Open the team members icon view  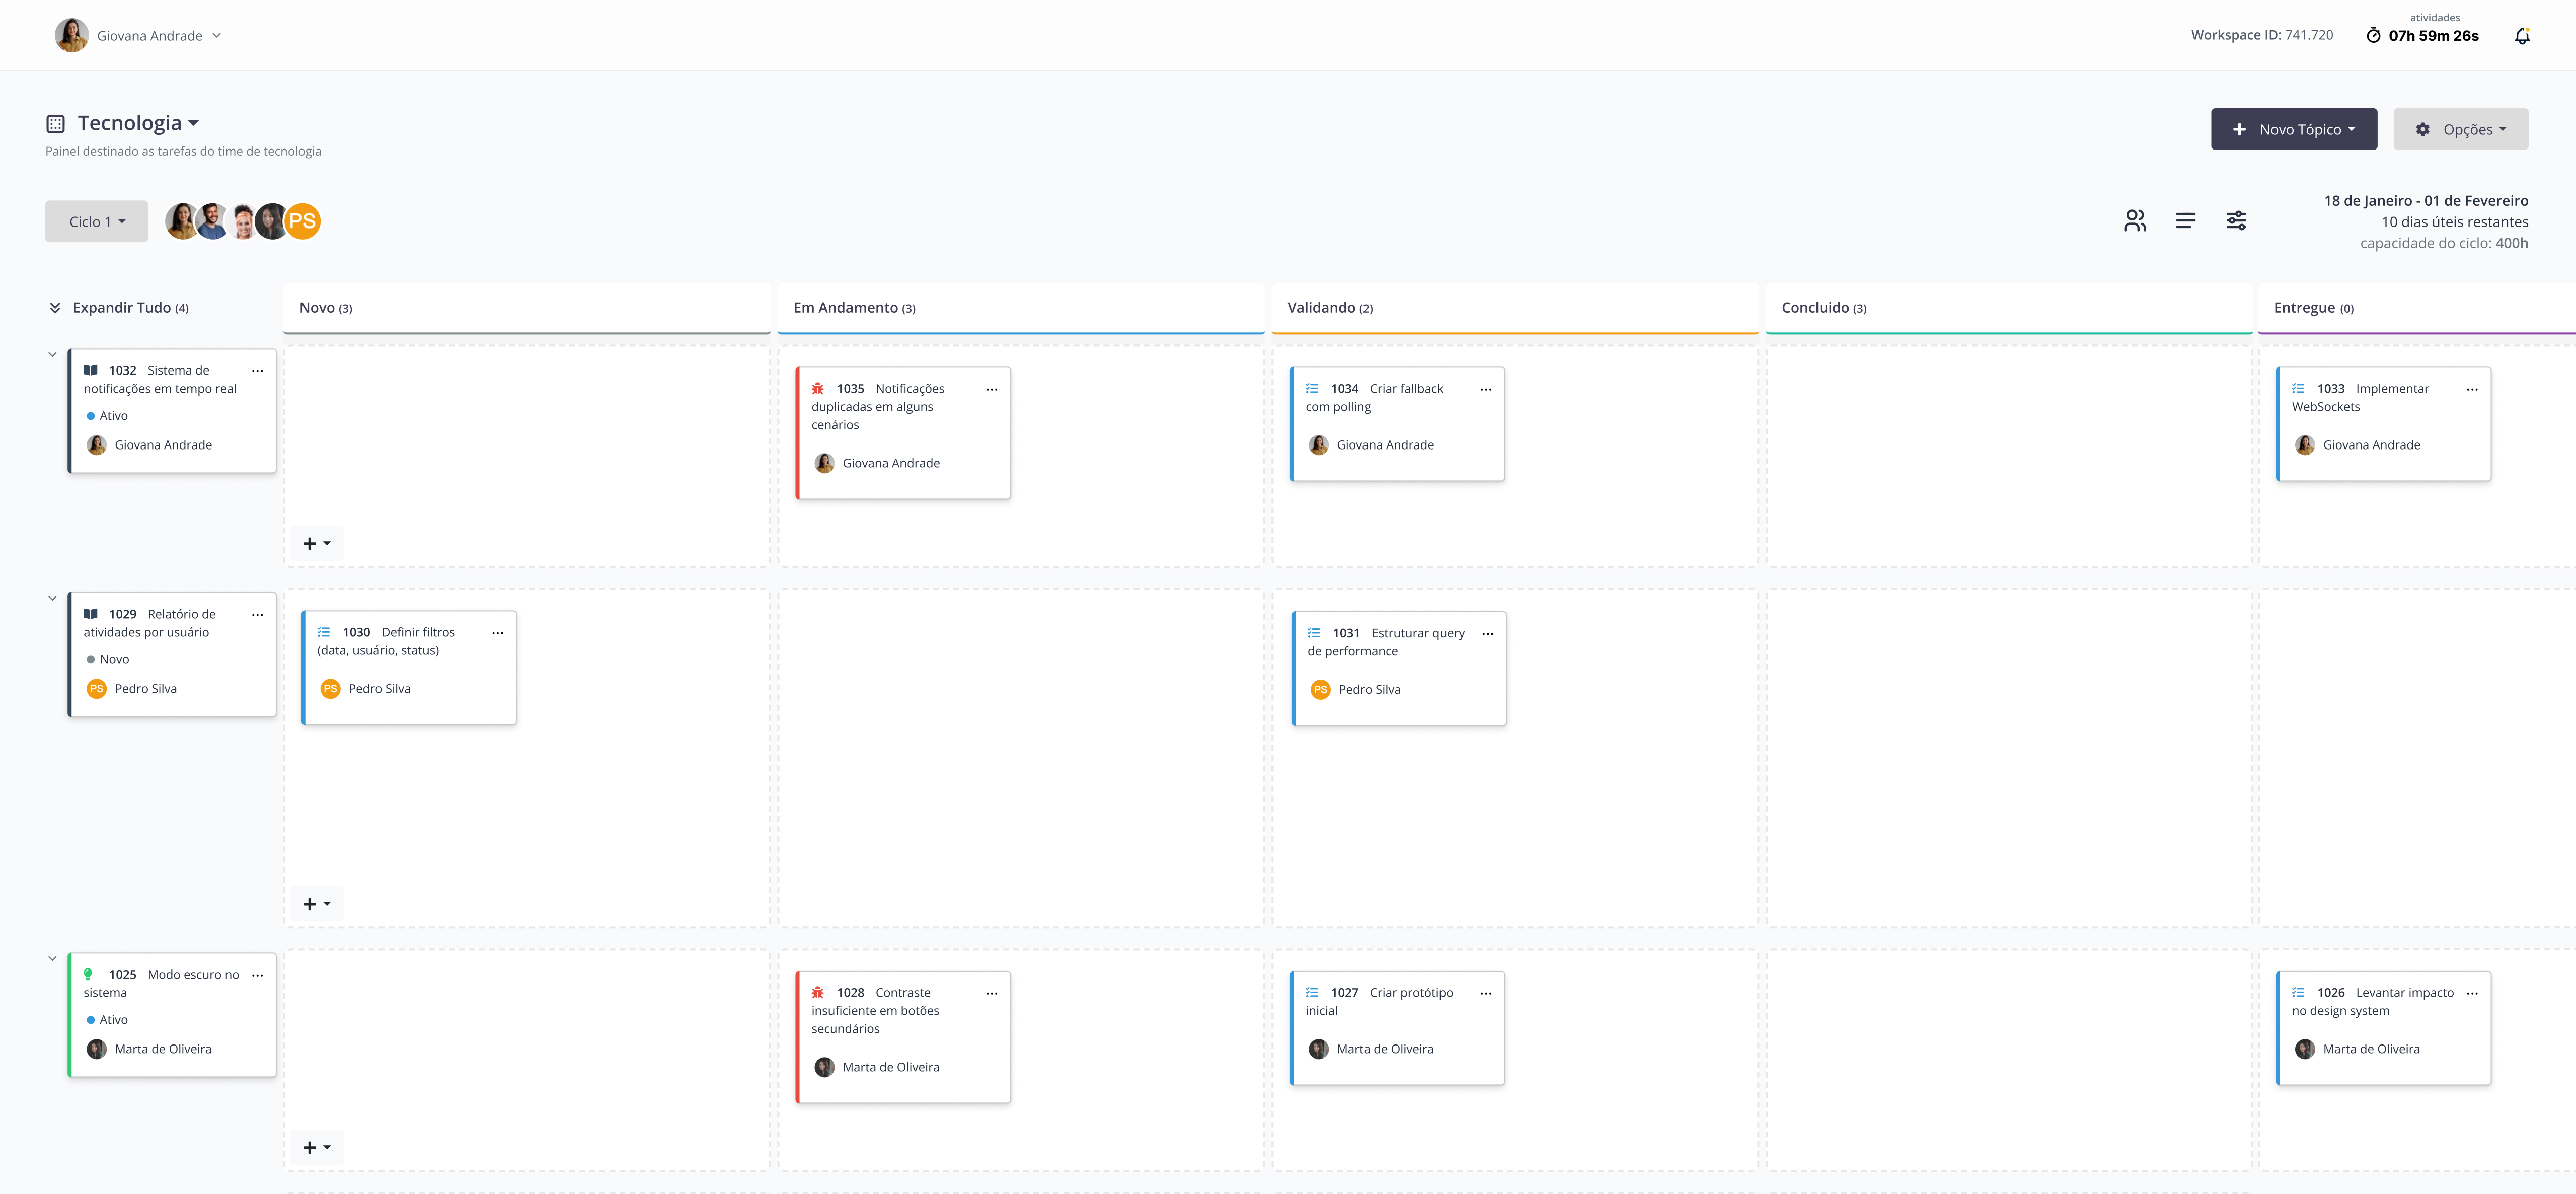pyautogui.click(x=2134, y=221)
